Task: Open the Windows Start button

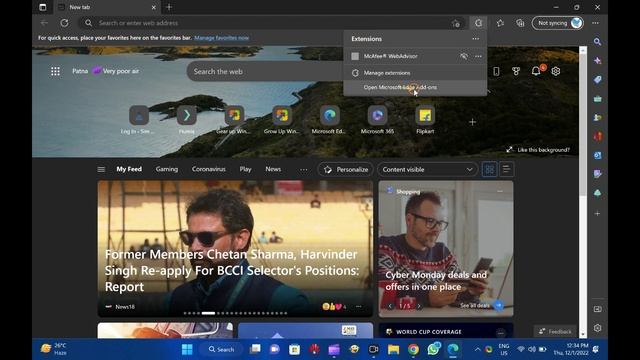Action: pos(187,349)
